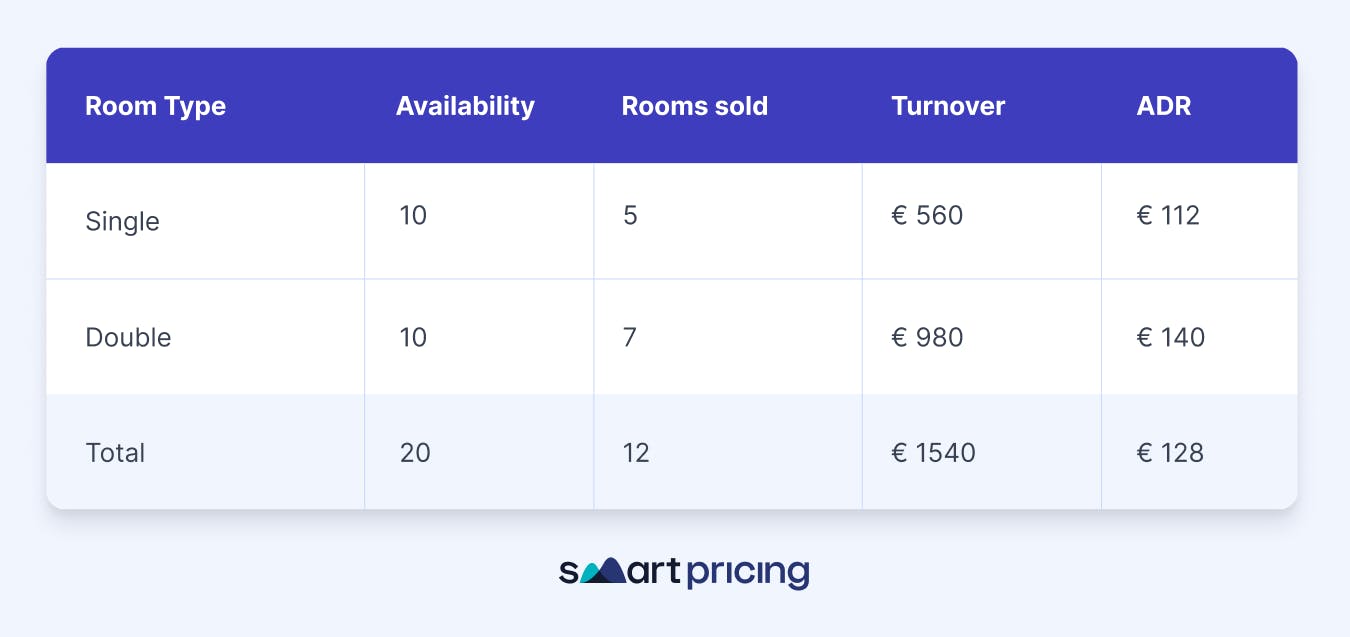Select the Availability column header

[465, 106]
